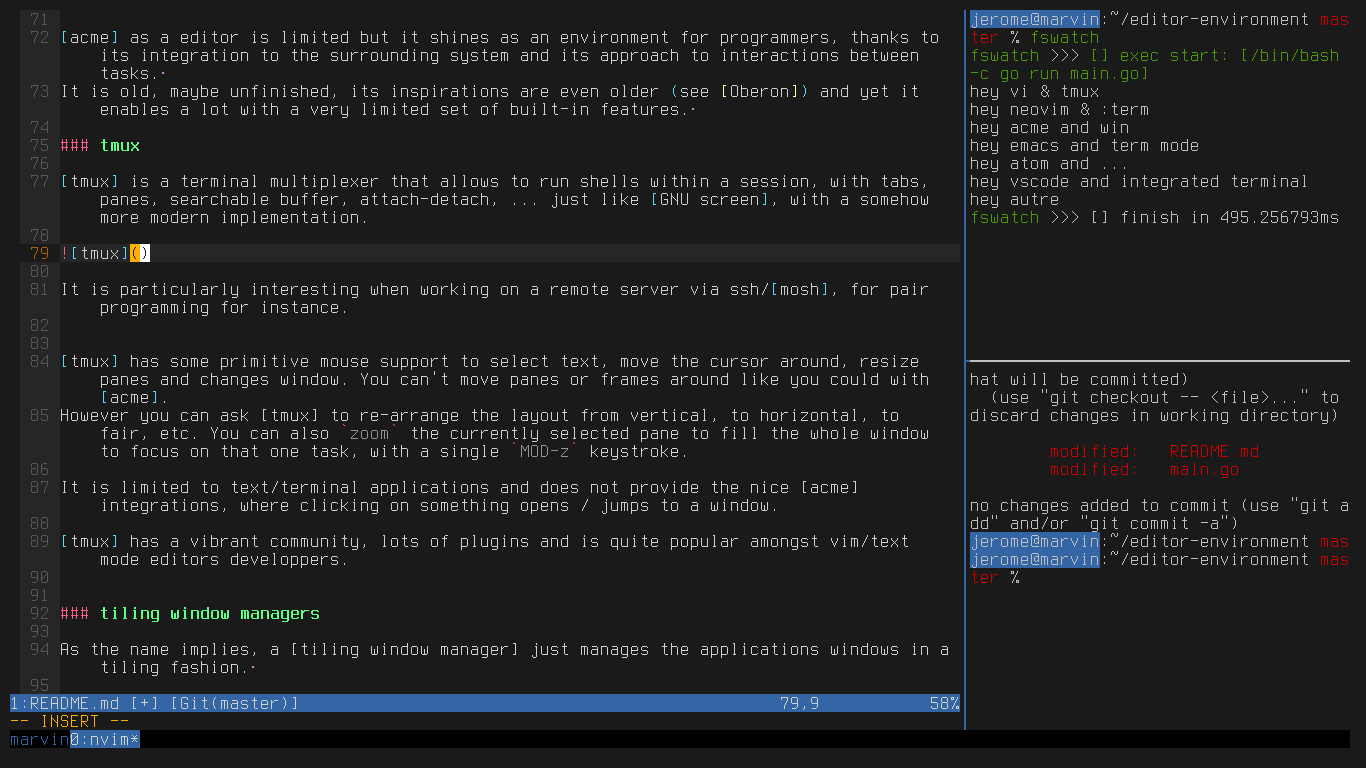Click line number 94 in the gutter
The image size is (1366, 768).
[x=40, y=649]
